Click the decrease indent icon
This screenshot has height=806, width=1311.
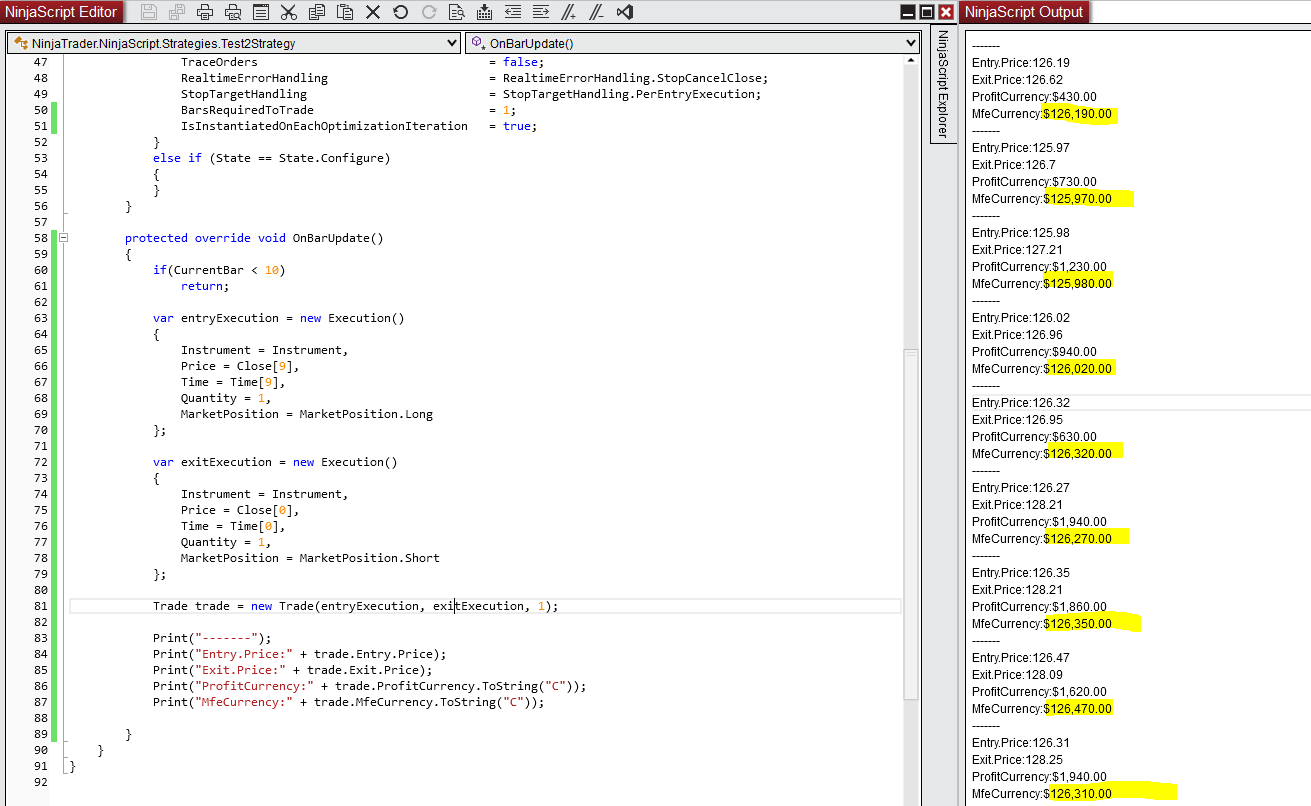coord(513,12)
